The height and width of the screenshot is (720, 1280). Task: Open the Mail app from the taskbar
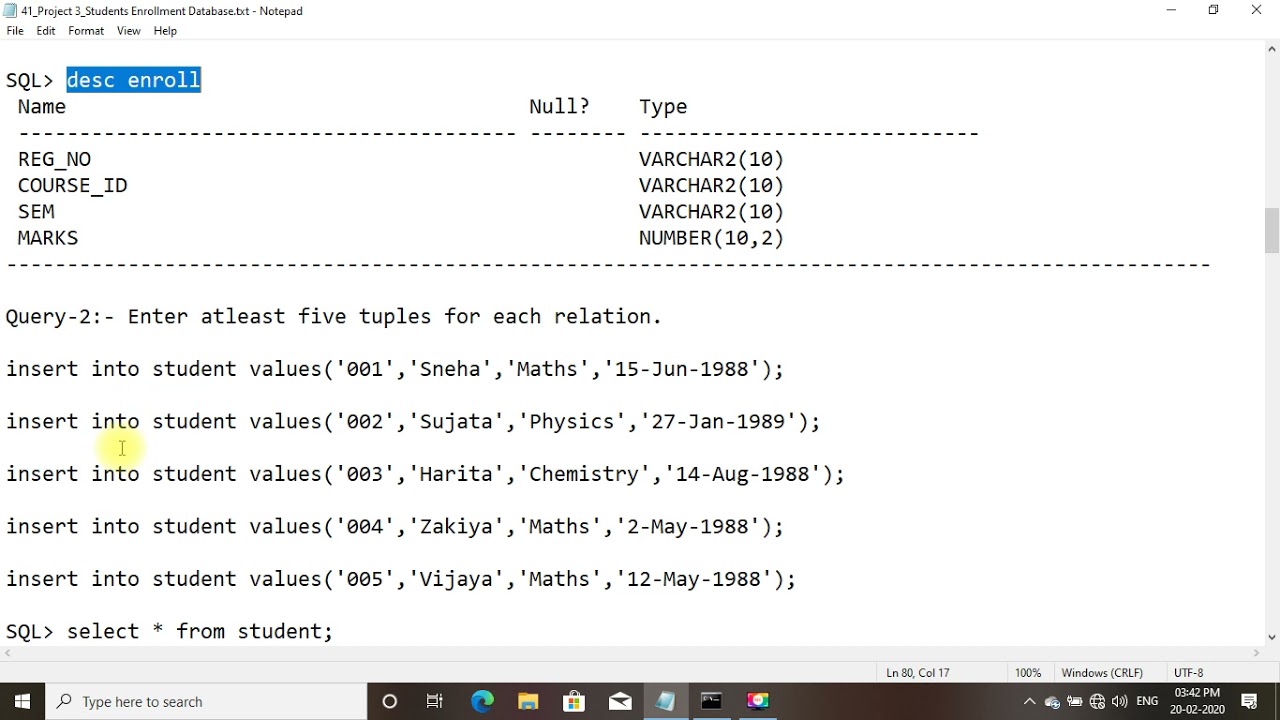[620, 701]
